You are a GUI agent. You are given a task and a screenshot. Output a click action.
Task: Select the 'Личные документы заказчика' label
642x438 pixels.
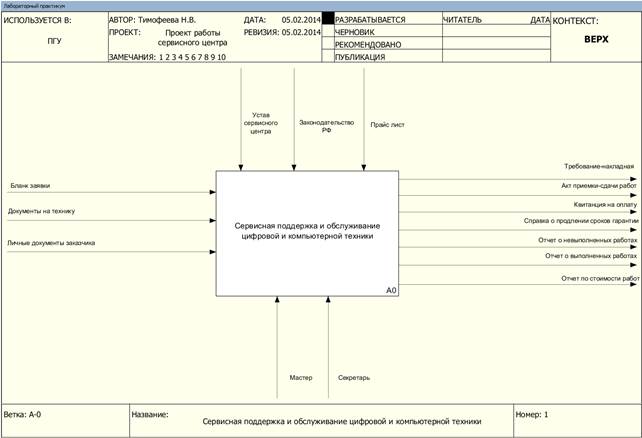[51, 243]
